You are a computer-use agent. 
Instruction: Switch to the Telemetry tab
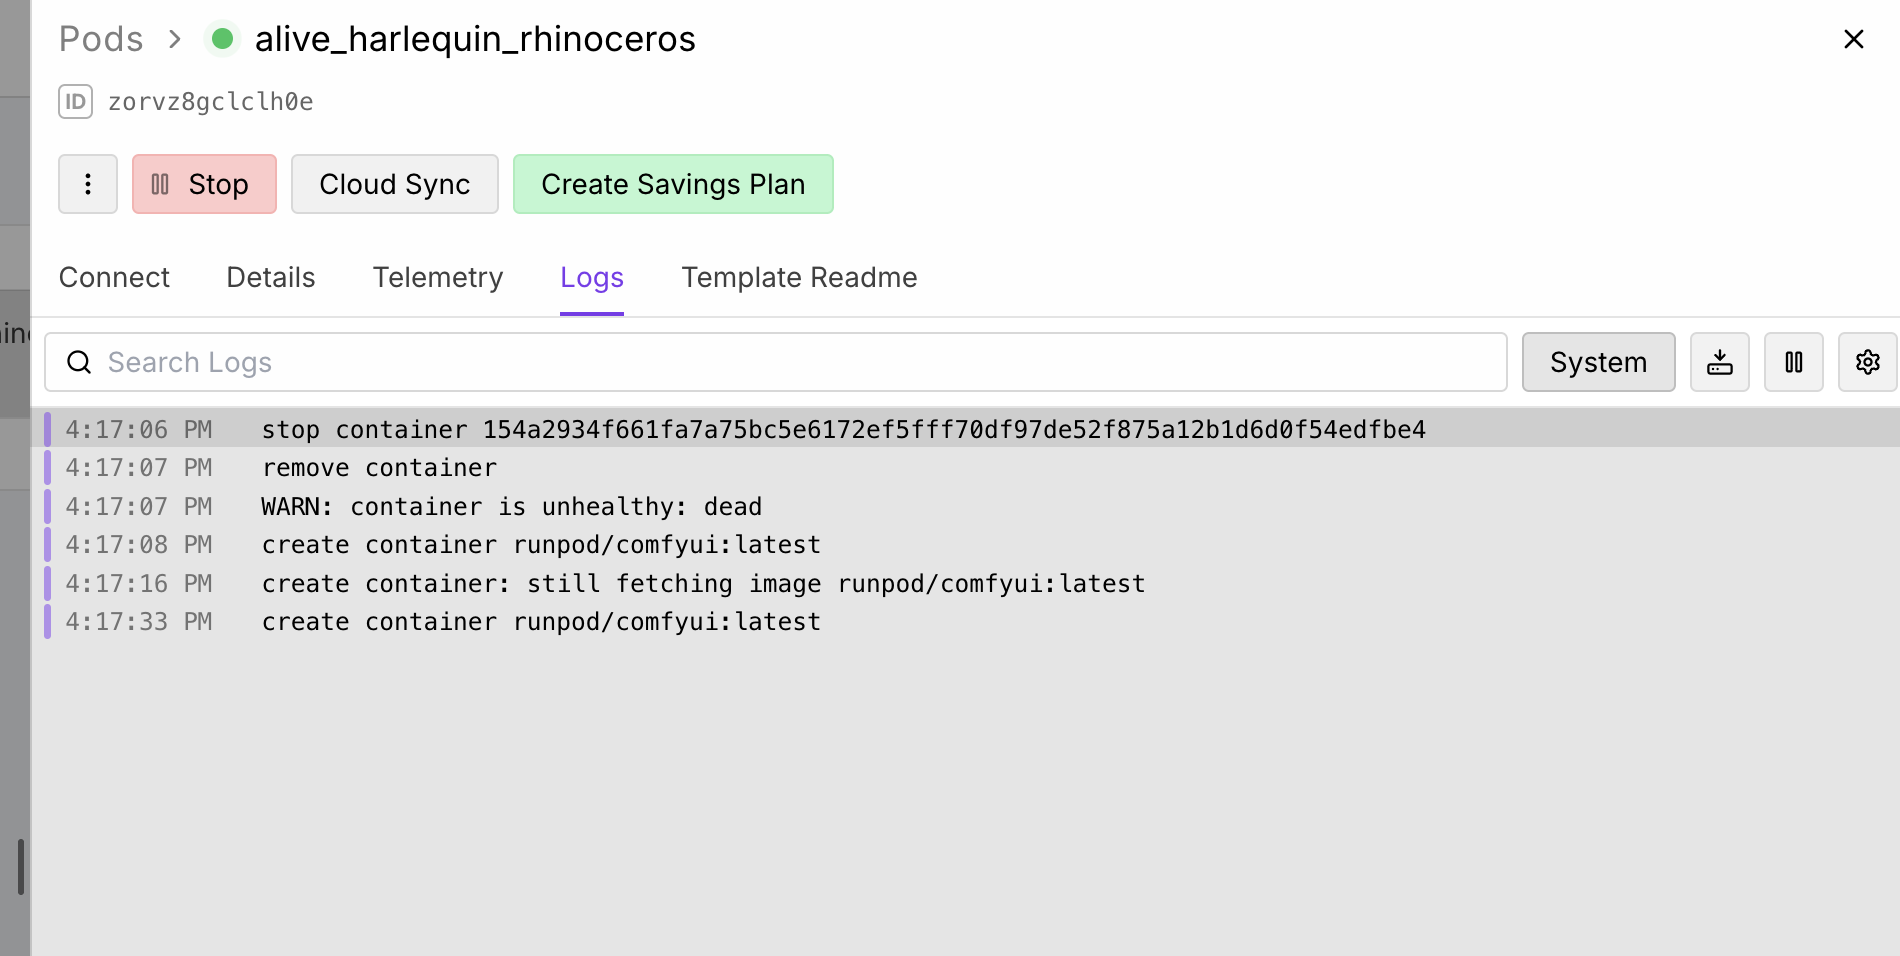438,277
